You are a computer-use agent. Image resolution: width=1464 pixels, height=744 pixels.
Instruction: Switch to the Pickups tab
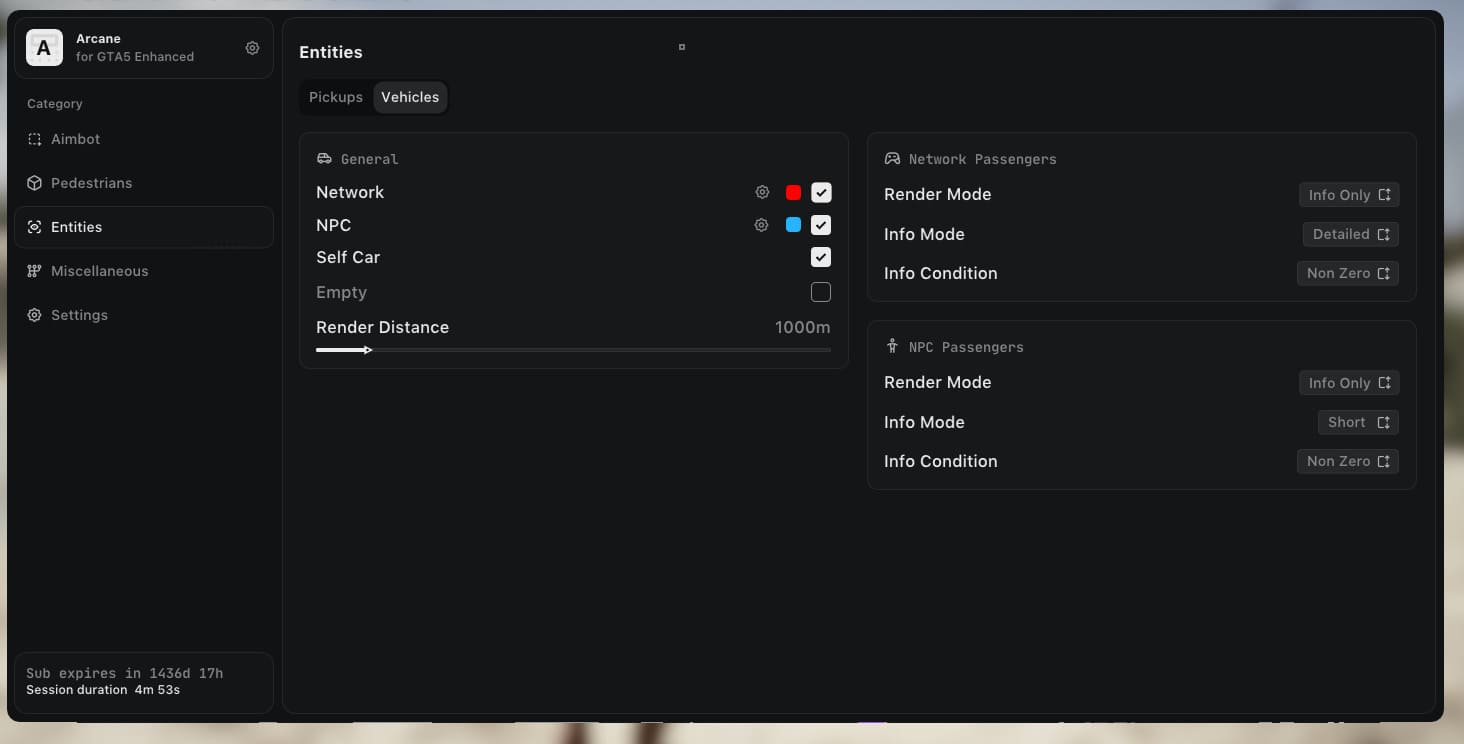[x=336, y=97]
